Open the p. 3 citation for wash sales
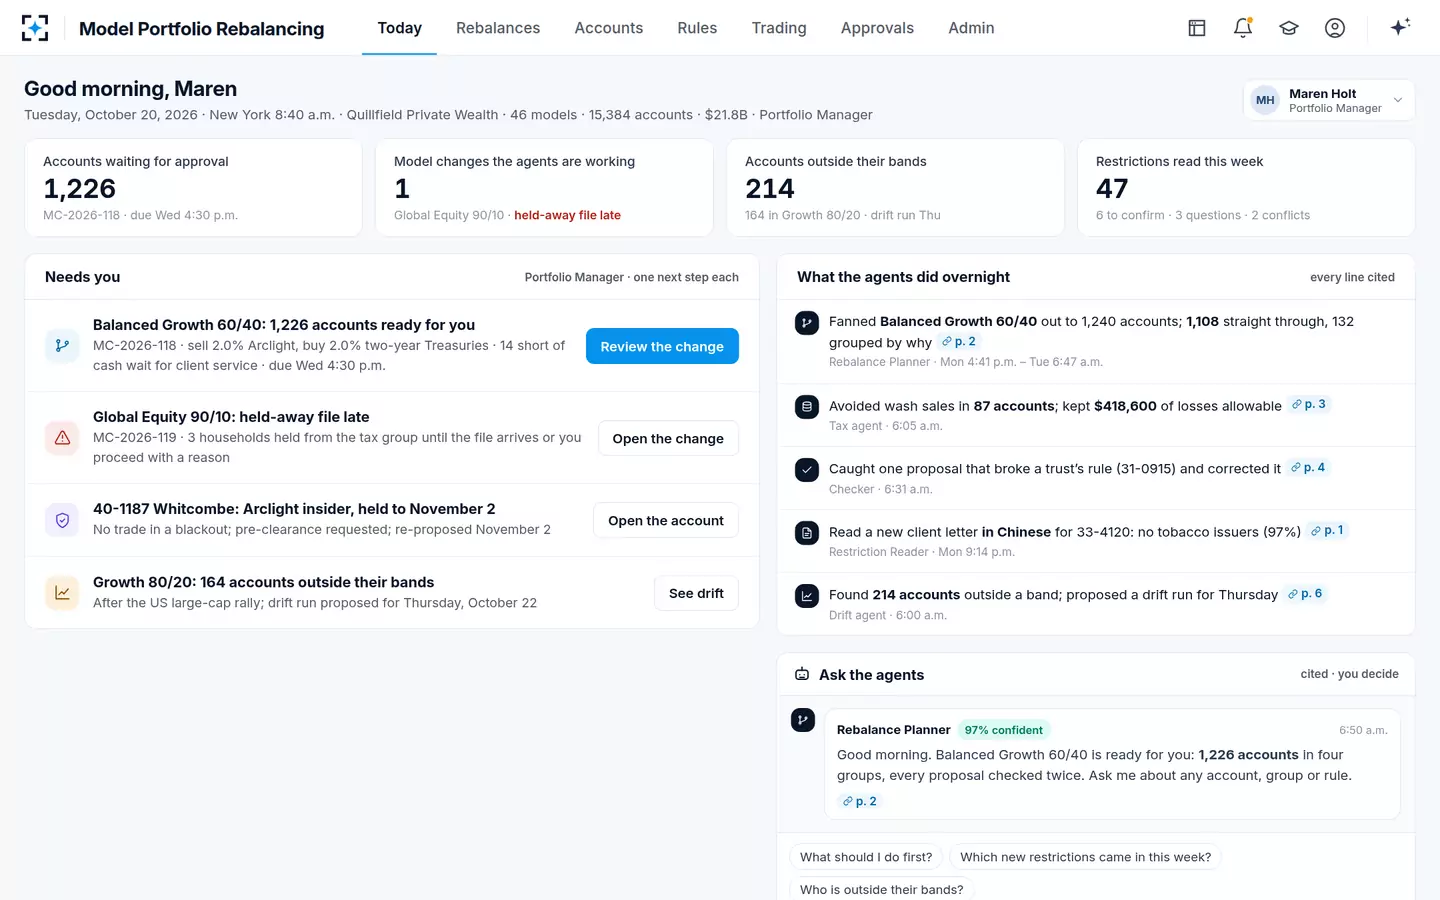The image size is (1440, 900). tap(1309, 404)
